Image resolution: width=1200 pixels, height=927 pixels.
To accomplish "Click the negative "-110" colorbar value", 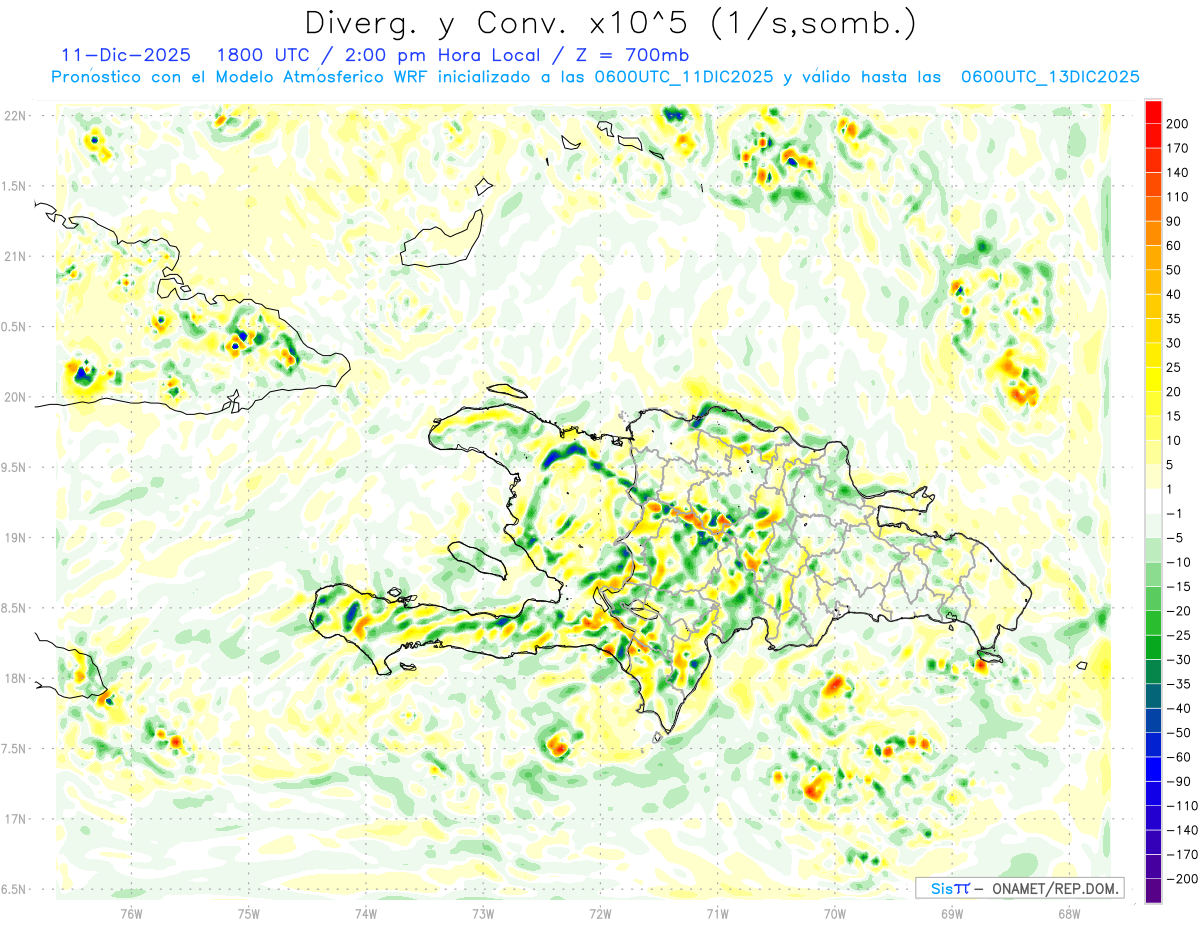I will click(1182, 806).
